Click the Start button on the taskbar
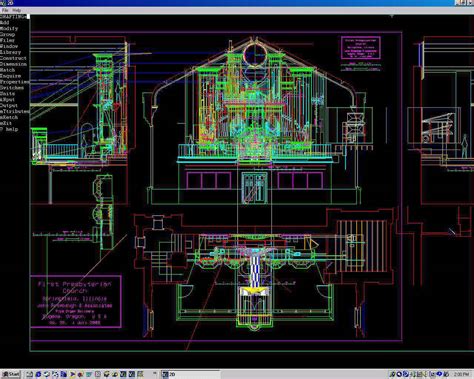Image resolution: width=474 pixels, height=379 pixels. click(x=11, y=374)
